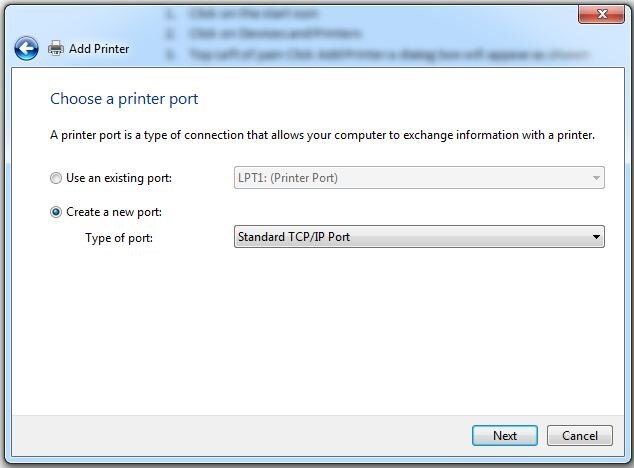The image size is (634, 468).
Task: Select the Create a new port radio button
Action: click(x=56, y=212)
